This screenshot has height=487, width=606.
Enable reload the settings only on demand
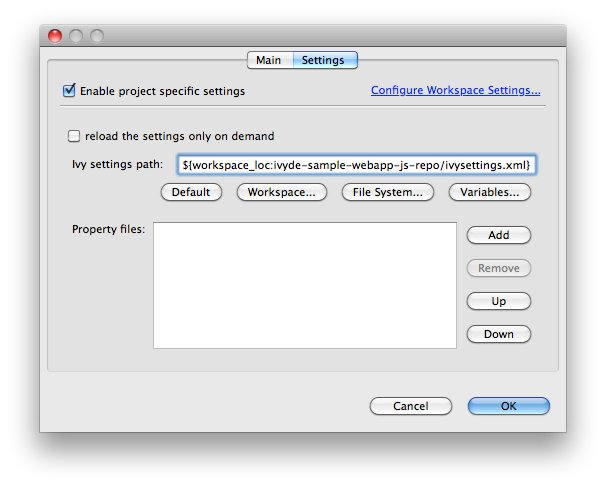[x=74, y=136]
